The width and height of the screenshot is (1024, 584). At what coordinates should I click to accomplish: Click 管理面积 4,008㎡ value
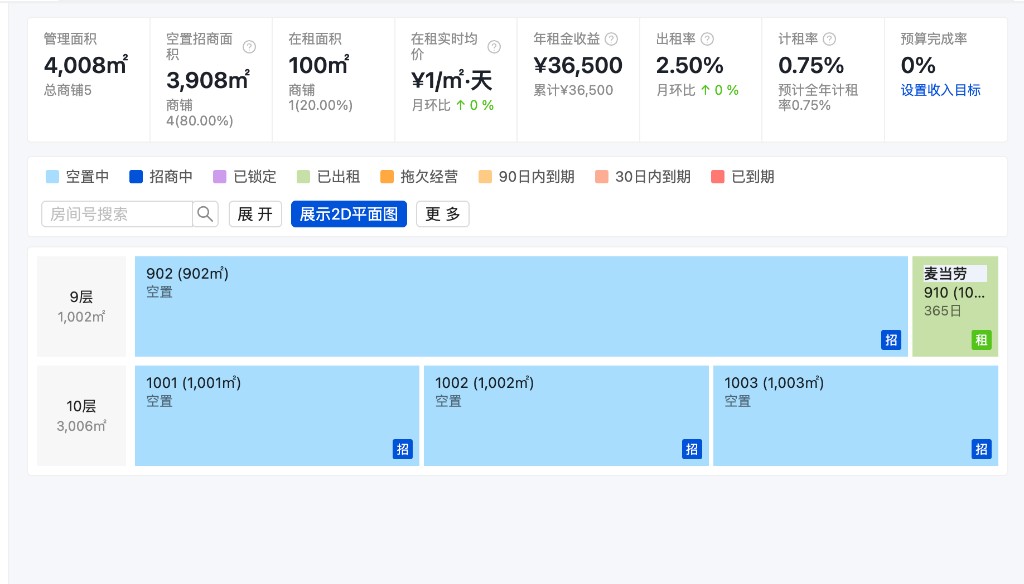pyautogui.click(x=86, y=65)
